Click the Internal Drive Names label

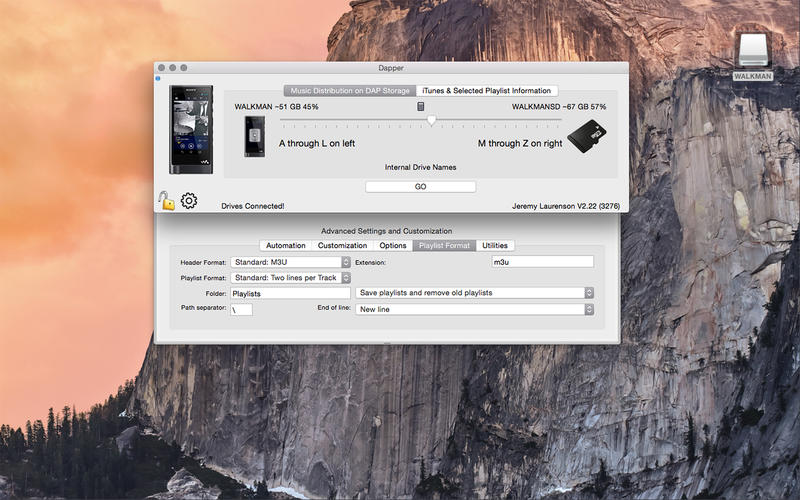[x=420, y=167]
